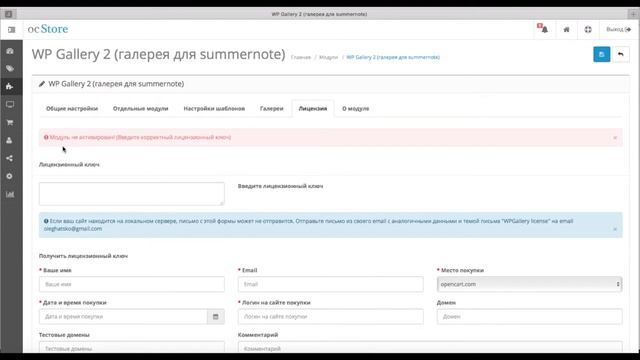
Task: Toggle the sidebar menu hamburger icon
Action: tap(11, 29)
